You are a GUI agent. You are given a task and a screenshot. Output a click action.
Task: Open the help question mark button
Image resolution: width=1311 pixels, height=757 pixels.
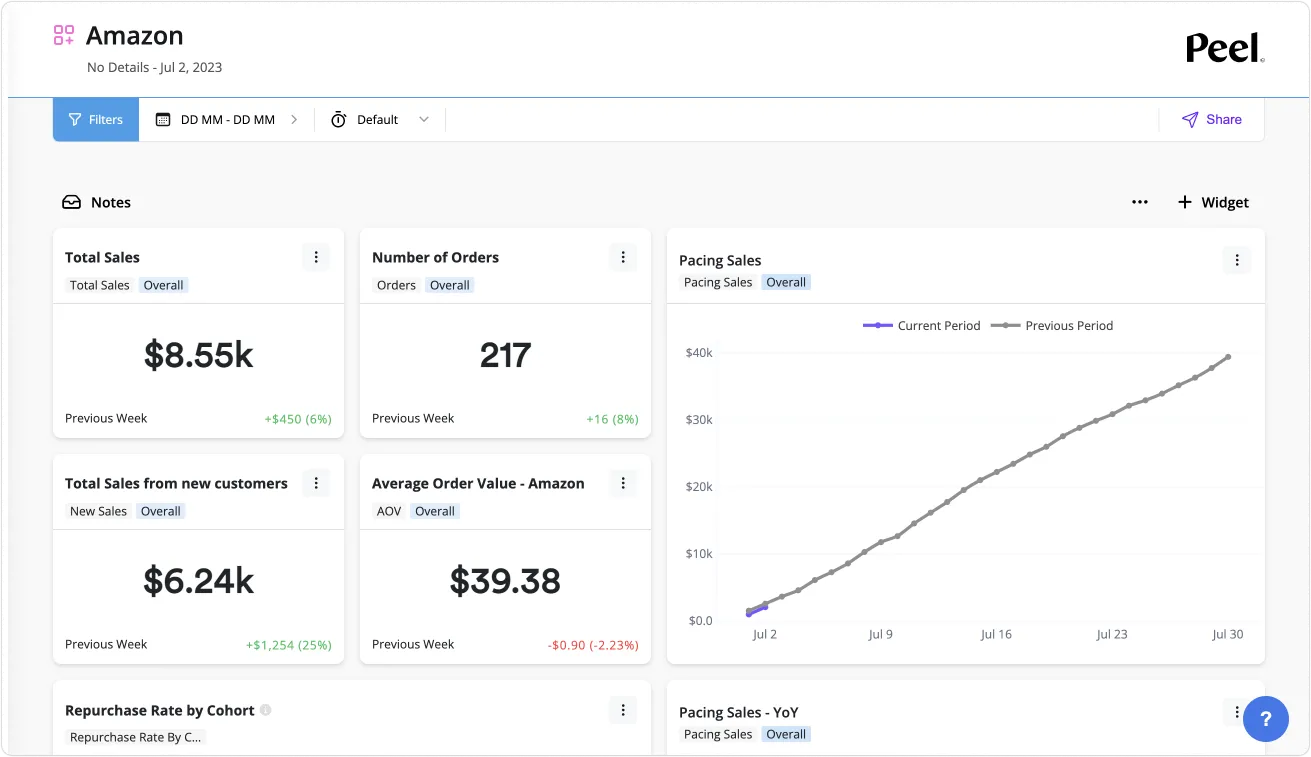(x=1266, y=719)
